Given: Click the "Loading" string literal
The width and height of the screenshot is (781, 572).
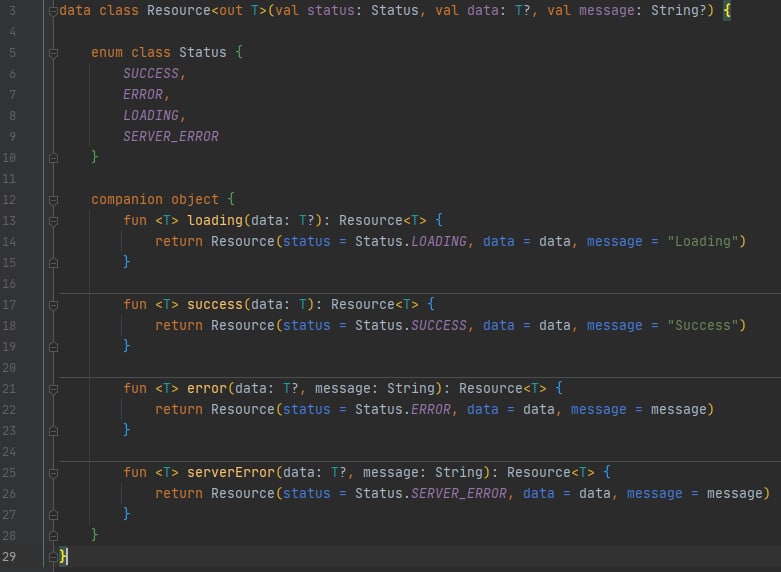Looking at the screenshot, I should (x=702, y=242).
